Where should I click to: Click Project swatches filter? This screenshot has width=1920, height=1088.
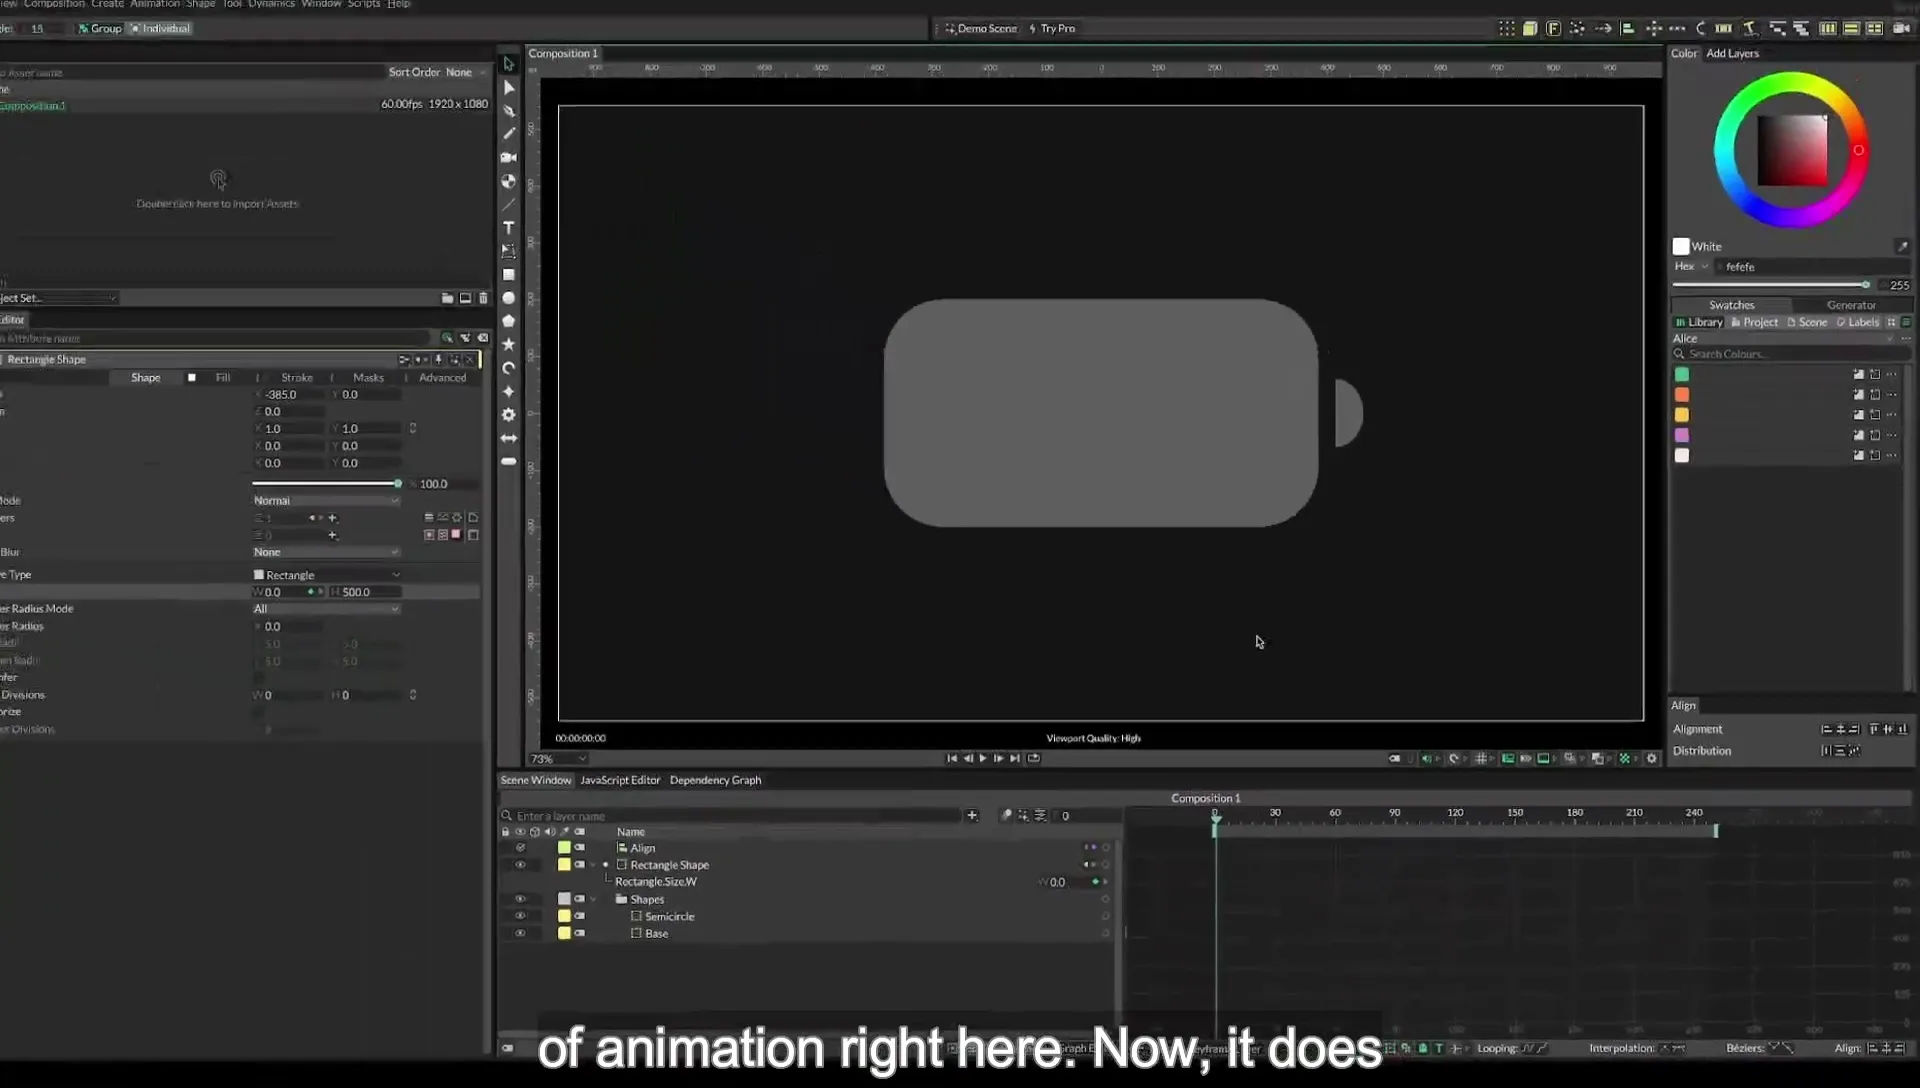point(1755,322)
